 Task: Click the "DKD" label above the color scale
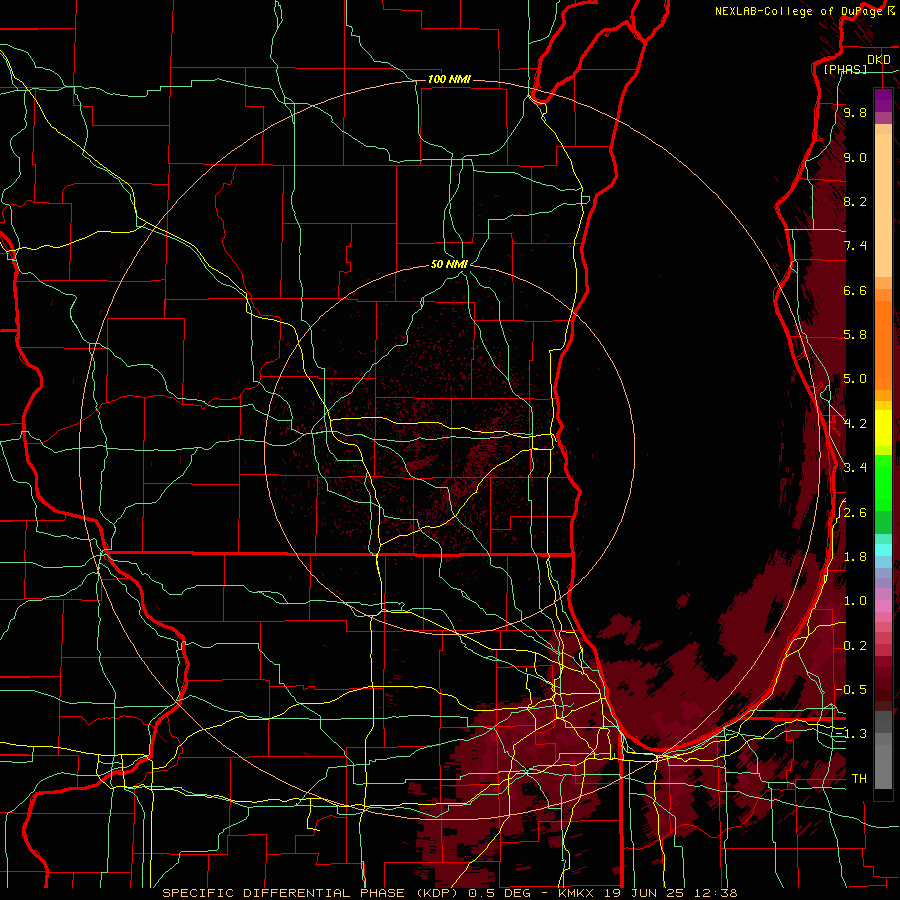coord(878,60)
